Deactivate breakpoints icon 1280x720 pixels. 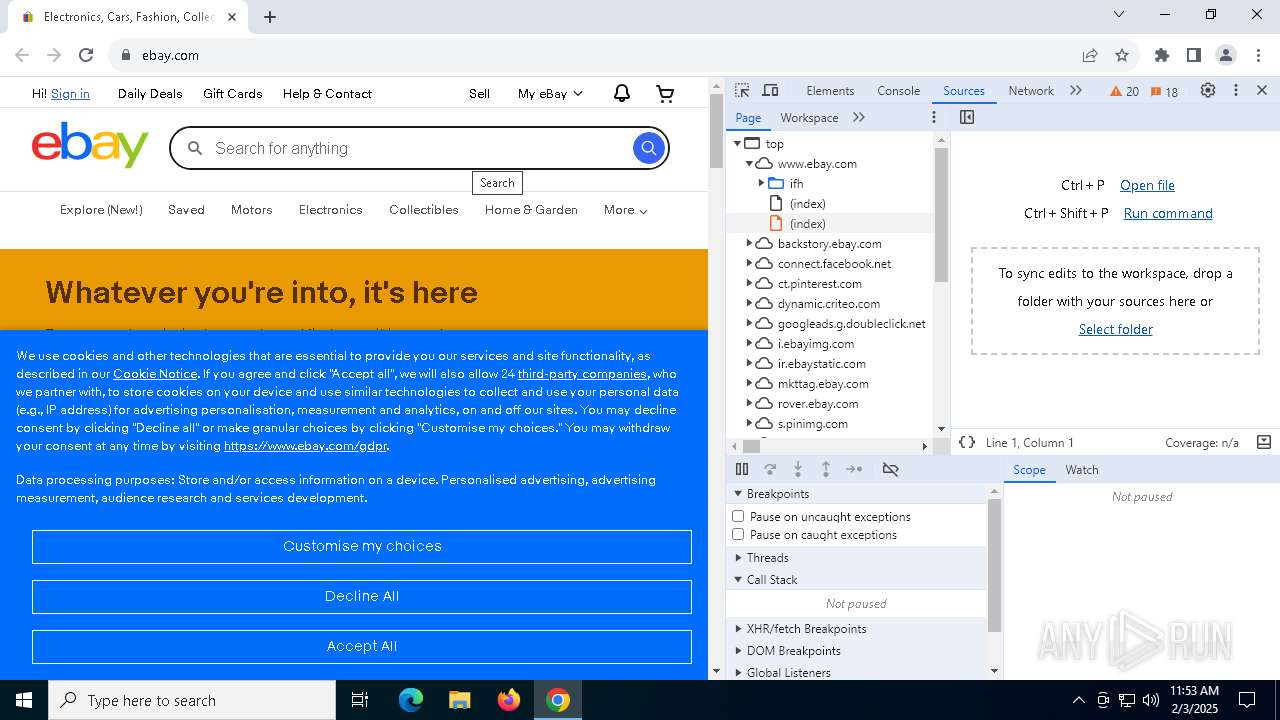point(890,469)
